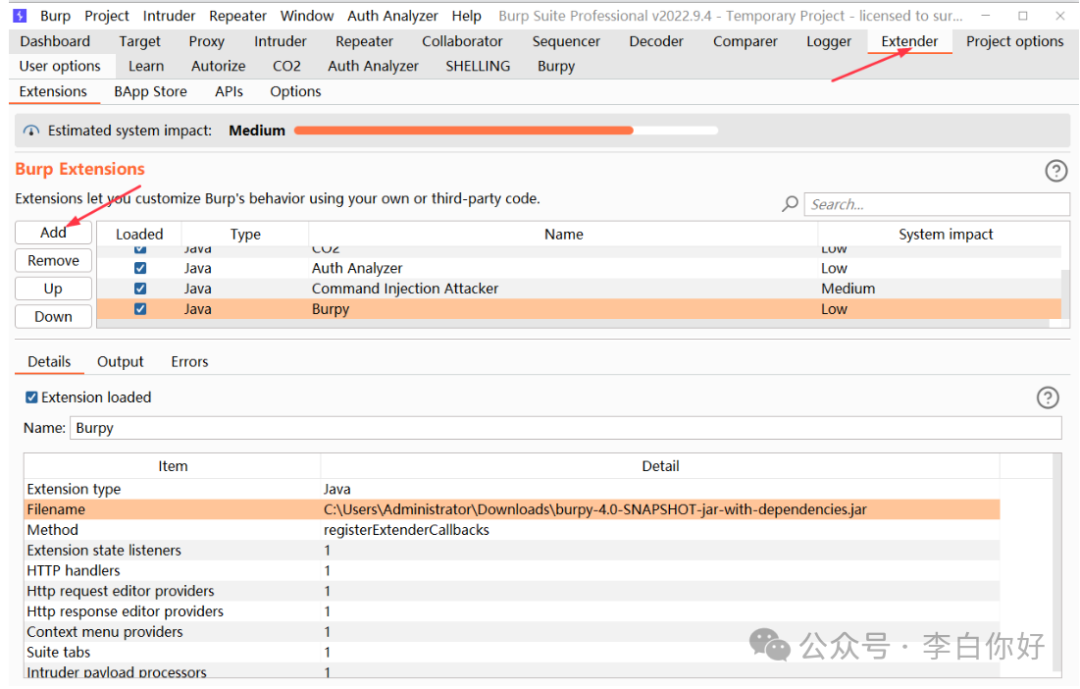Uncheck Loaded checkbox for Command Injection Attacker

[141, 289]
